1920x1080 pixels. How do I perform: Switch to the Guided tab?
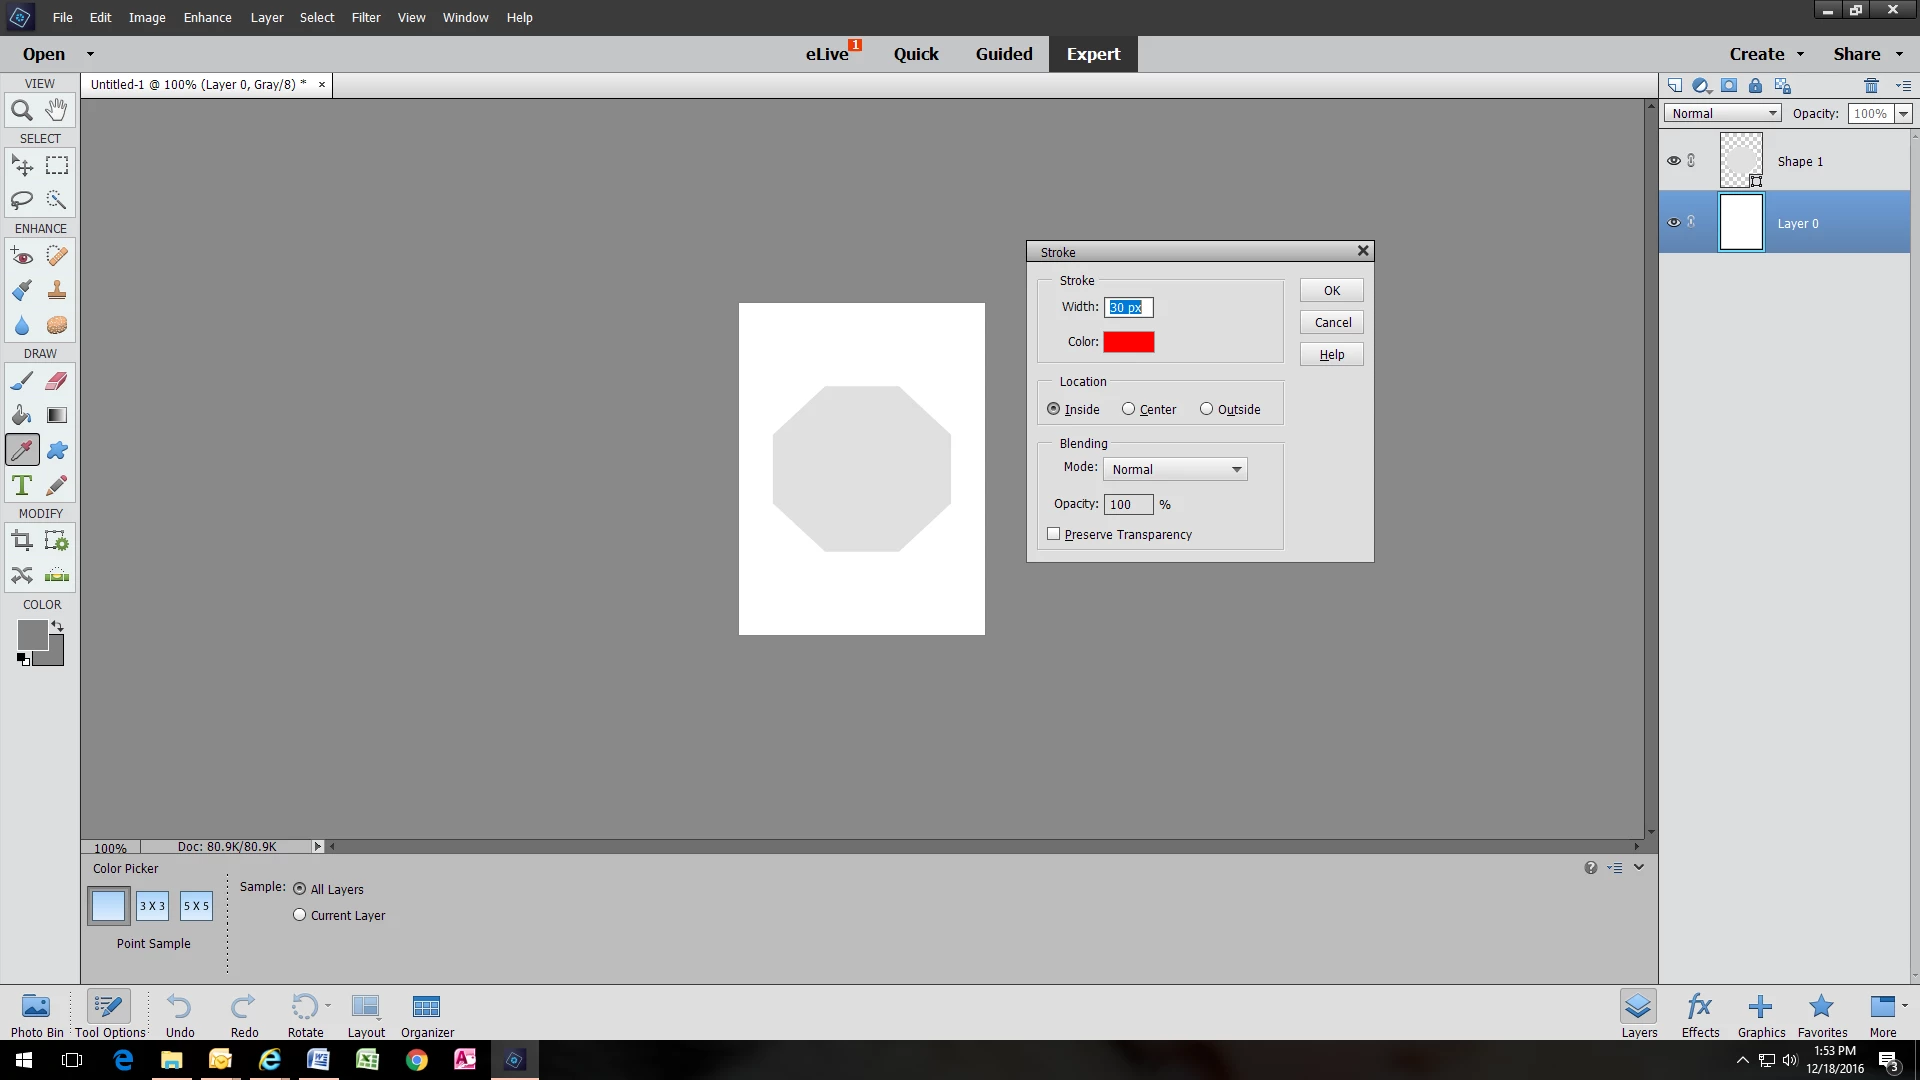point(1003,54)
